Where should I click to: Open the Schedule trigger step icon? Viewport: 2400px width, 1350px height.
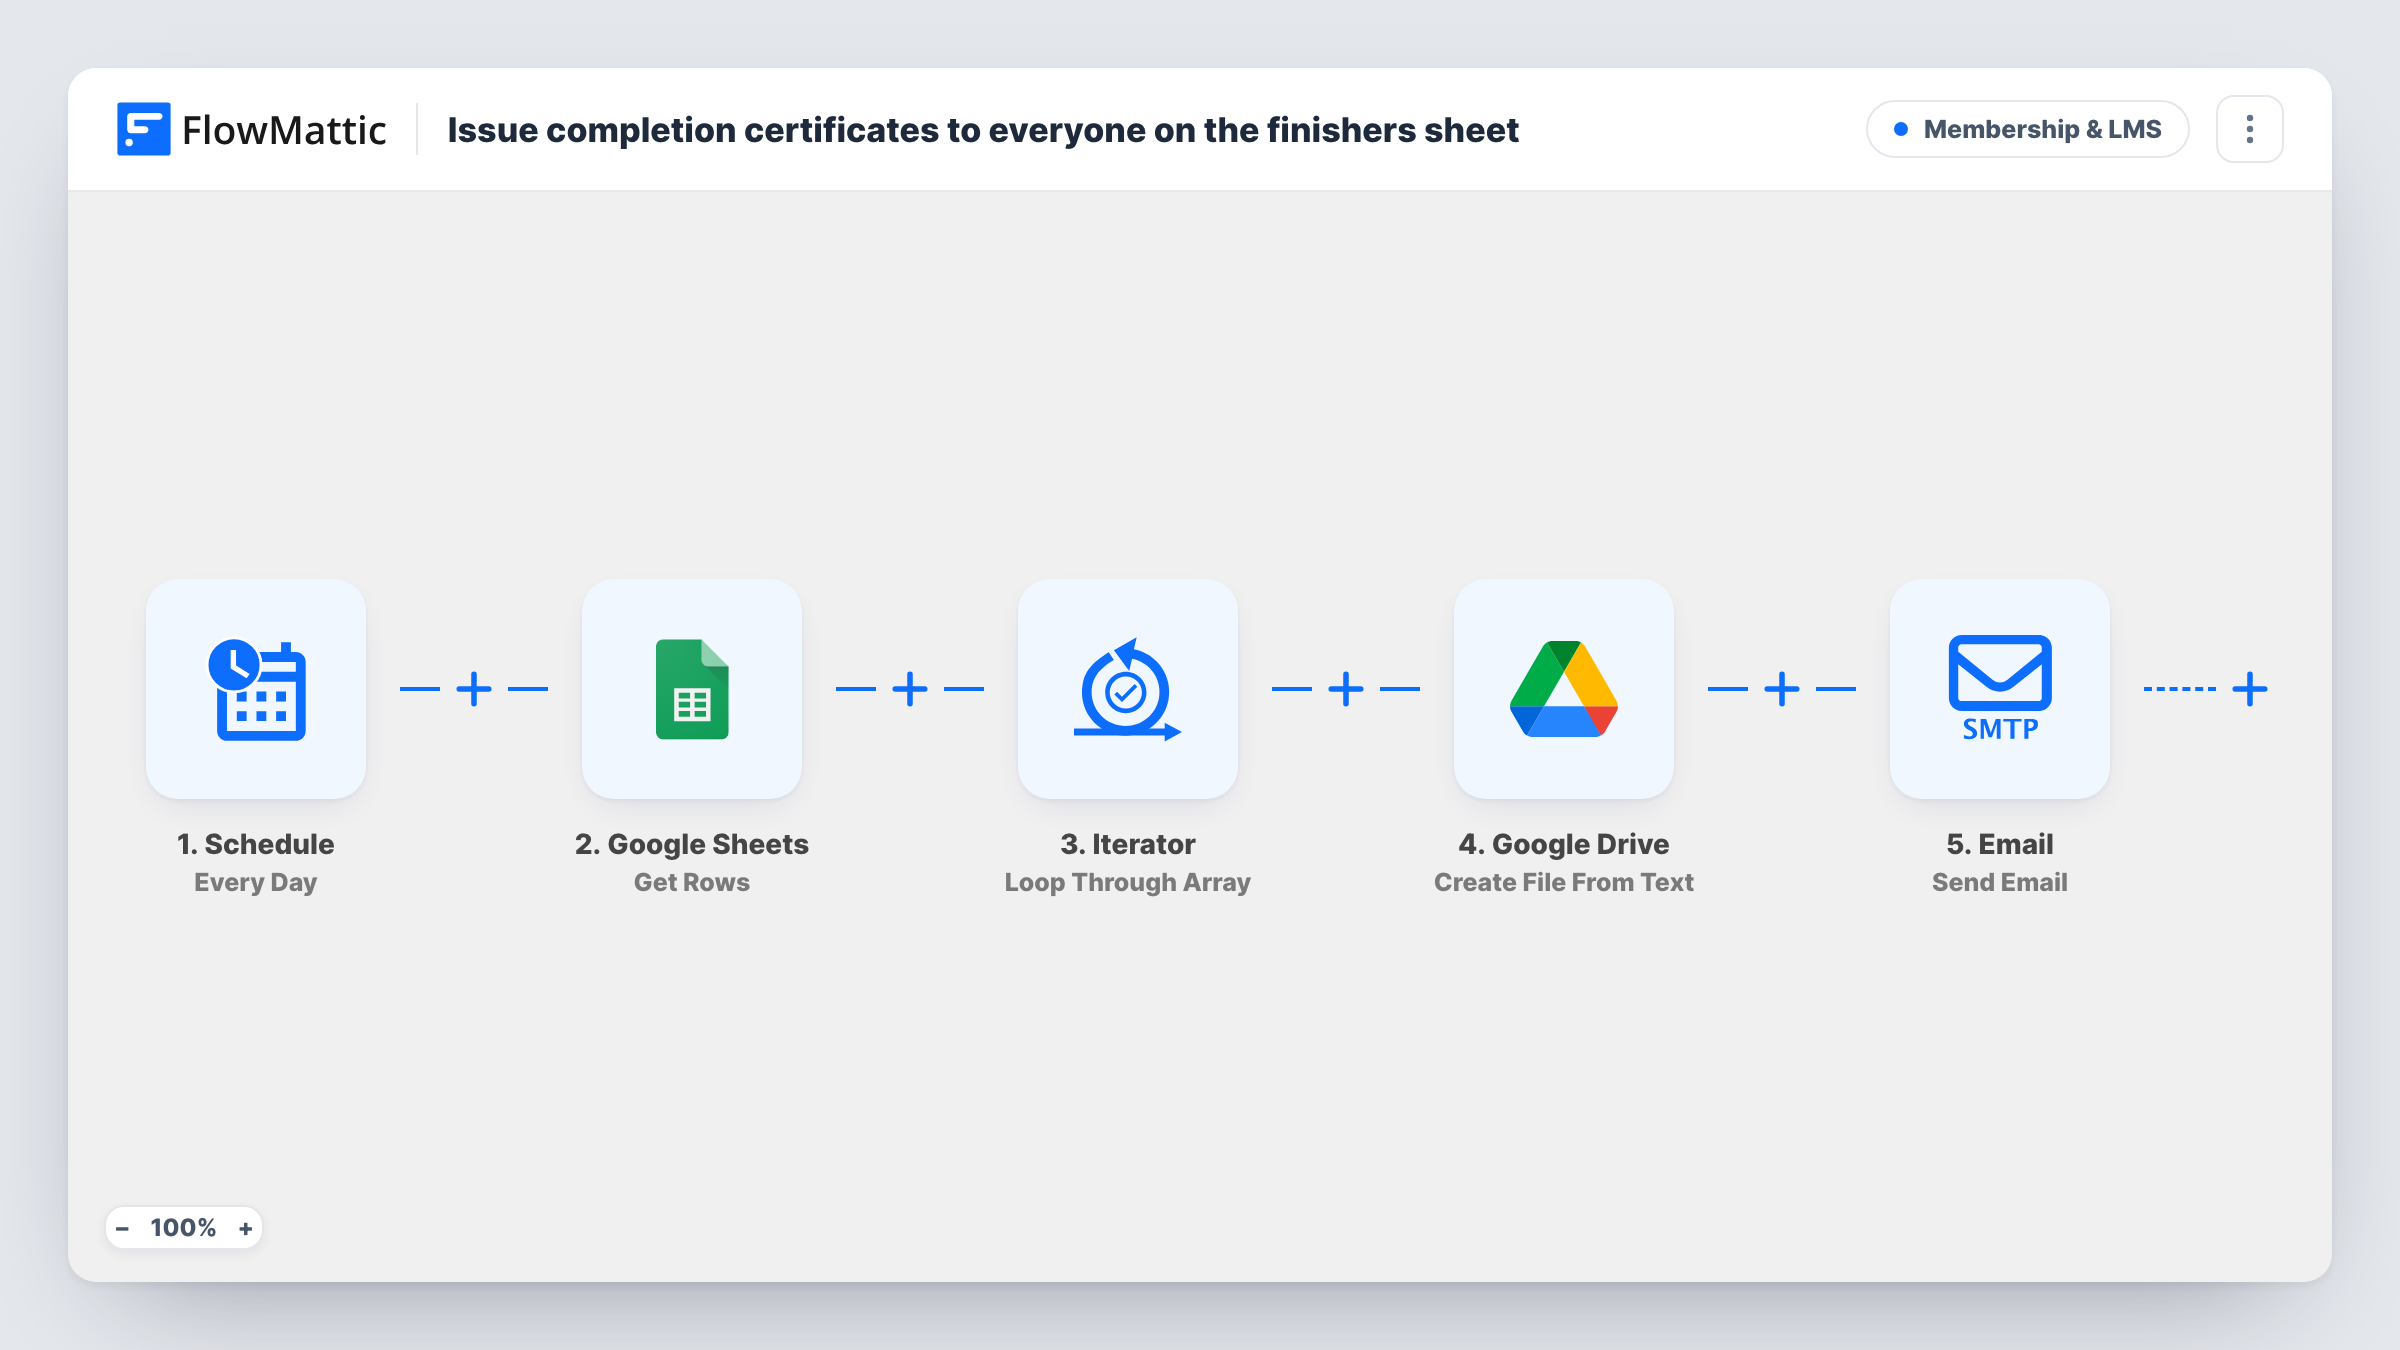coord(256,689)
